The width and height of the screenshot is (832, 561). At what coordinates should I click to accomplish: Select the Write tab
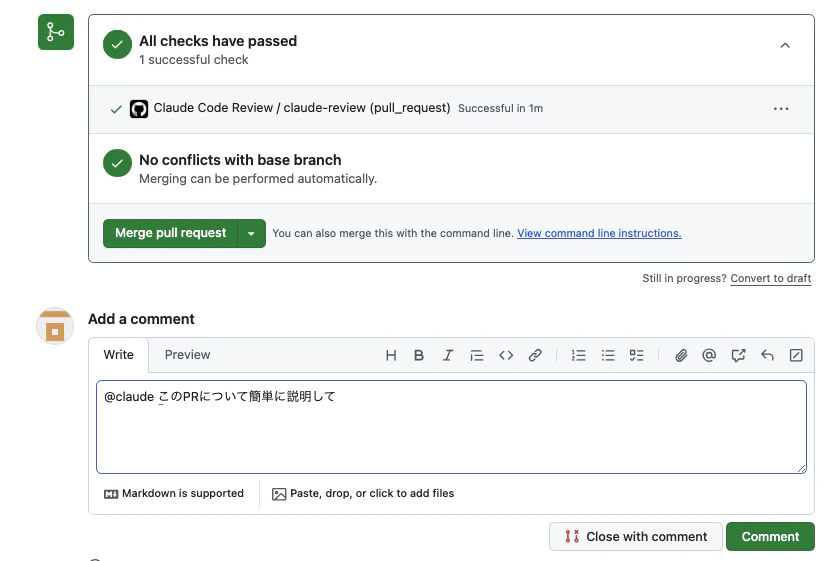(x=118, y=355)
